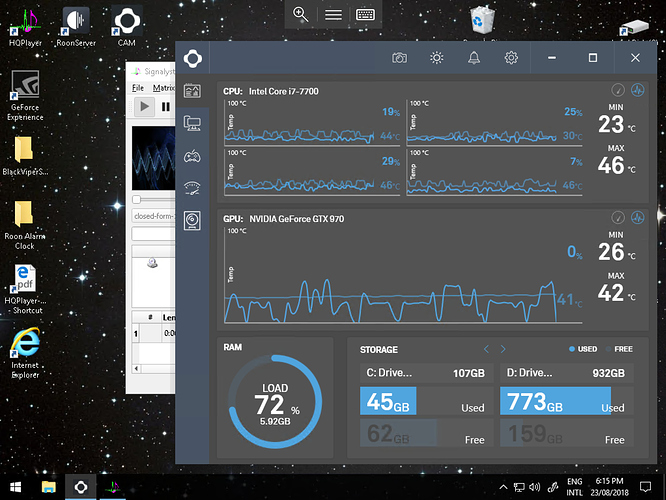Click the GPU temperature graph at 41°C
This screenshot has height=500, width=666.
403,275
